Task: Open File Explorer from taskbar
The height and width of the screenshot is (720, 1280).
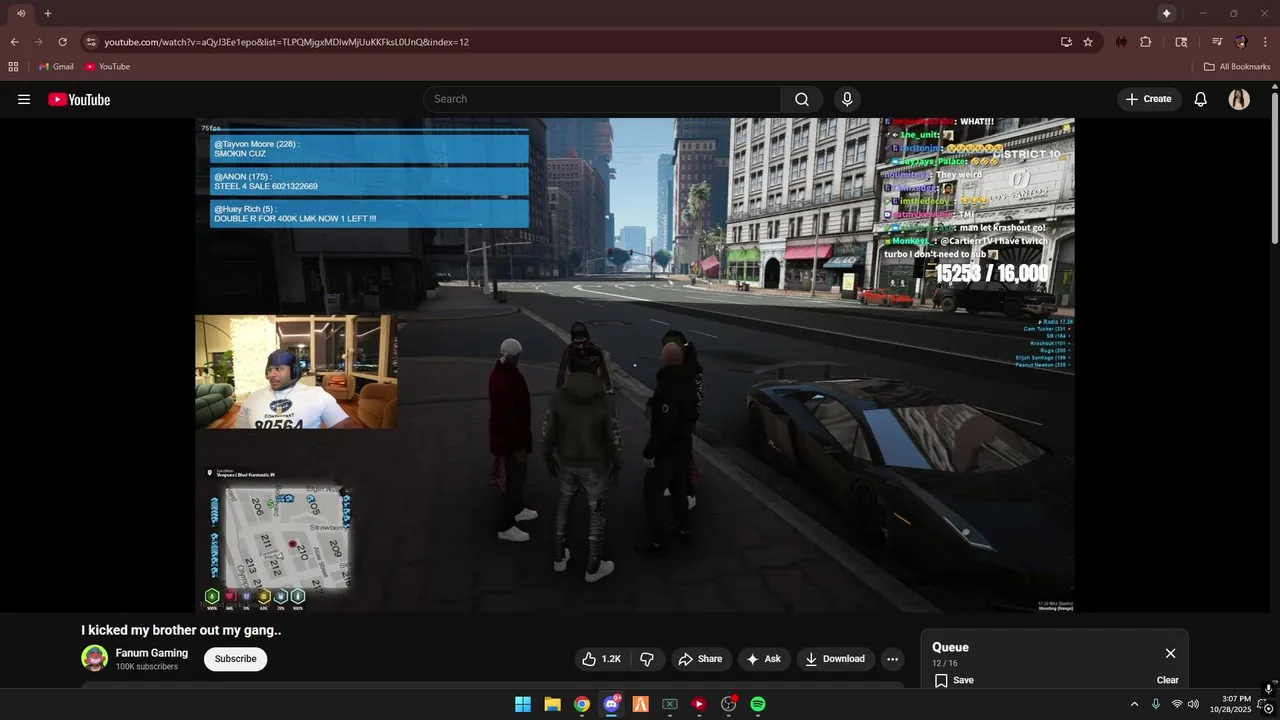Action: point(552,704)
